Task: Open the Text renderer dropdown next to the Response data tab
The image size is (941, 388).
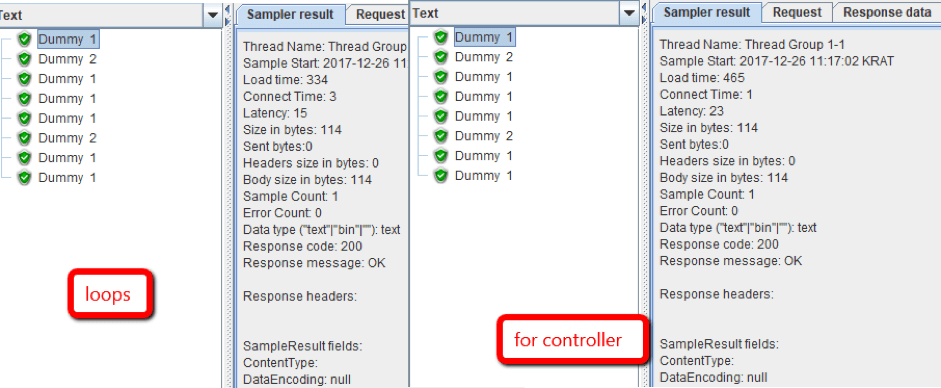Action: point(629,13)
